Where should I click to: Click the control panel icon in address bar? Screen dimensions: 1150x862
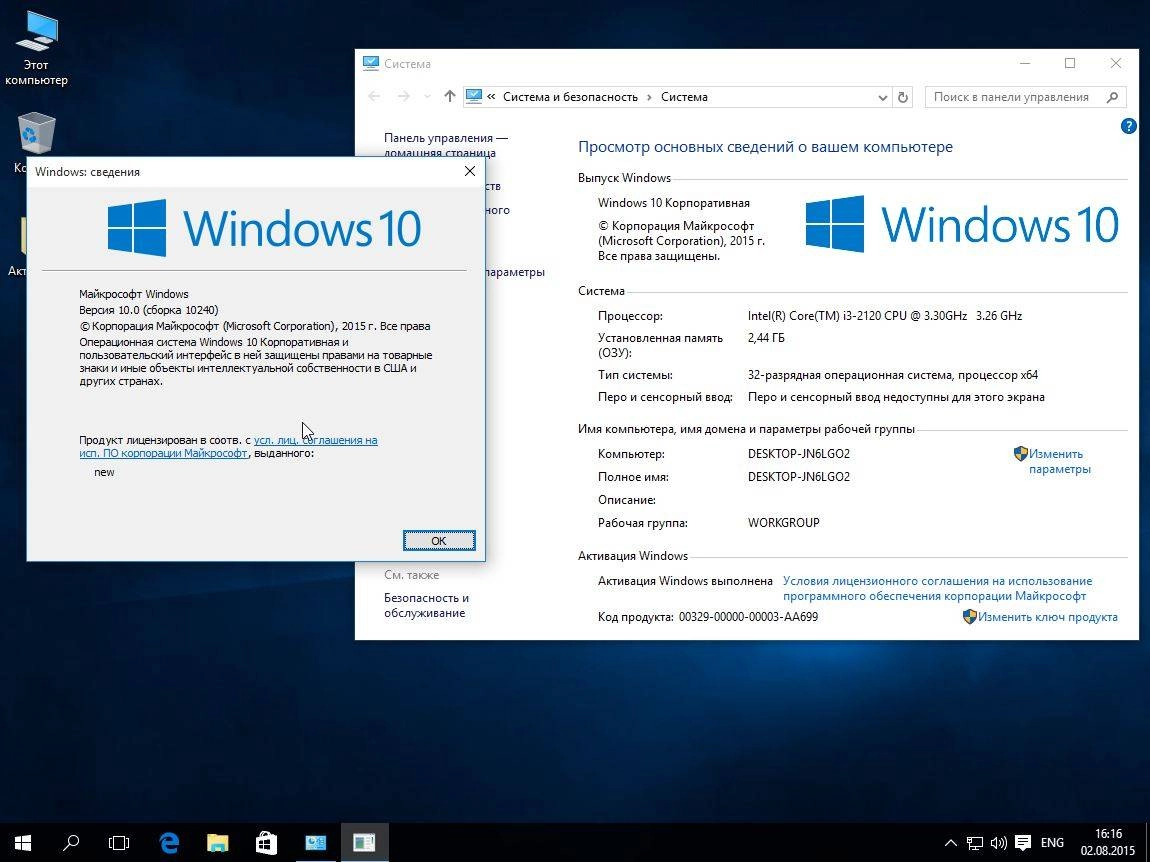pos(474,97)
